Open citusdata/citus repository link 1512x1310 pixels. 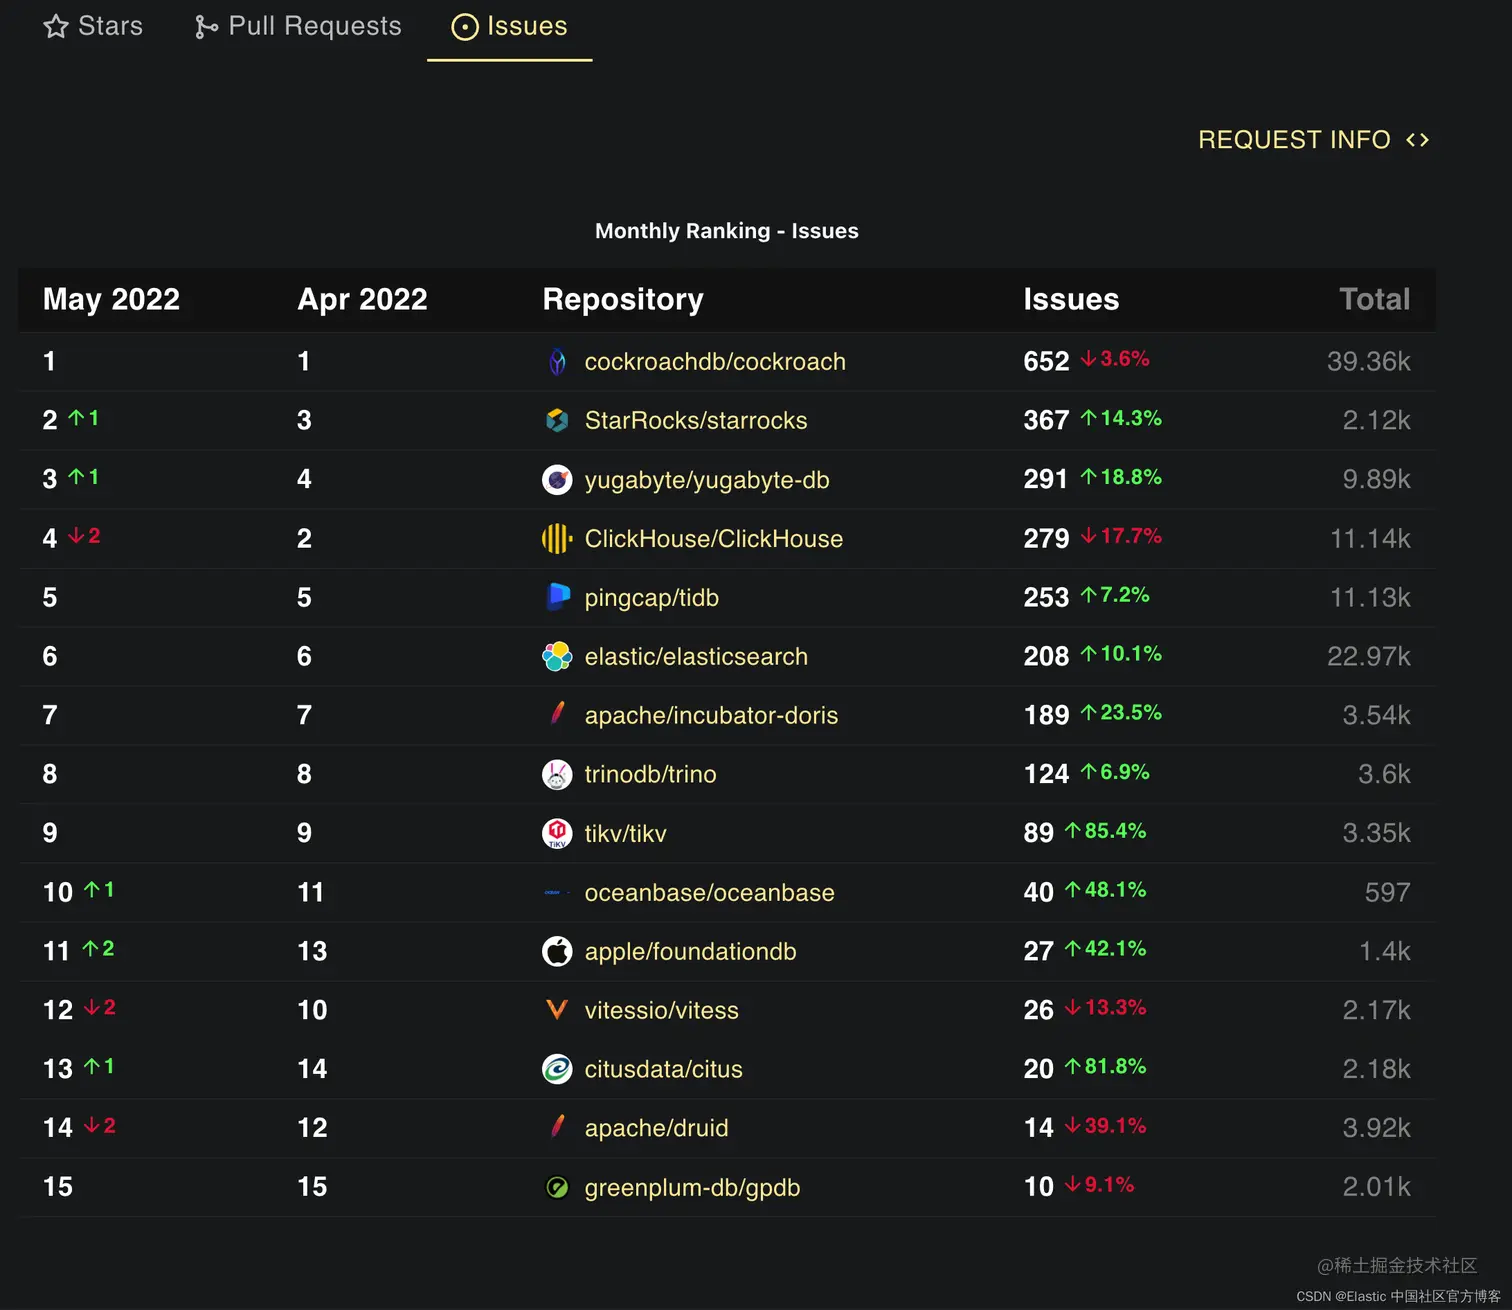(x=663, y=1069)
